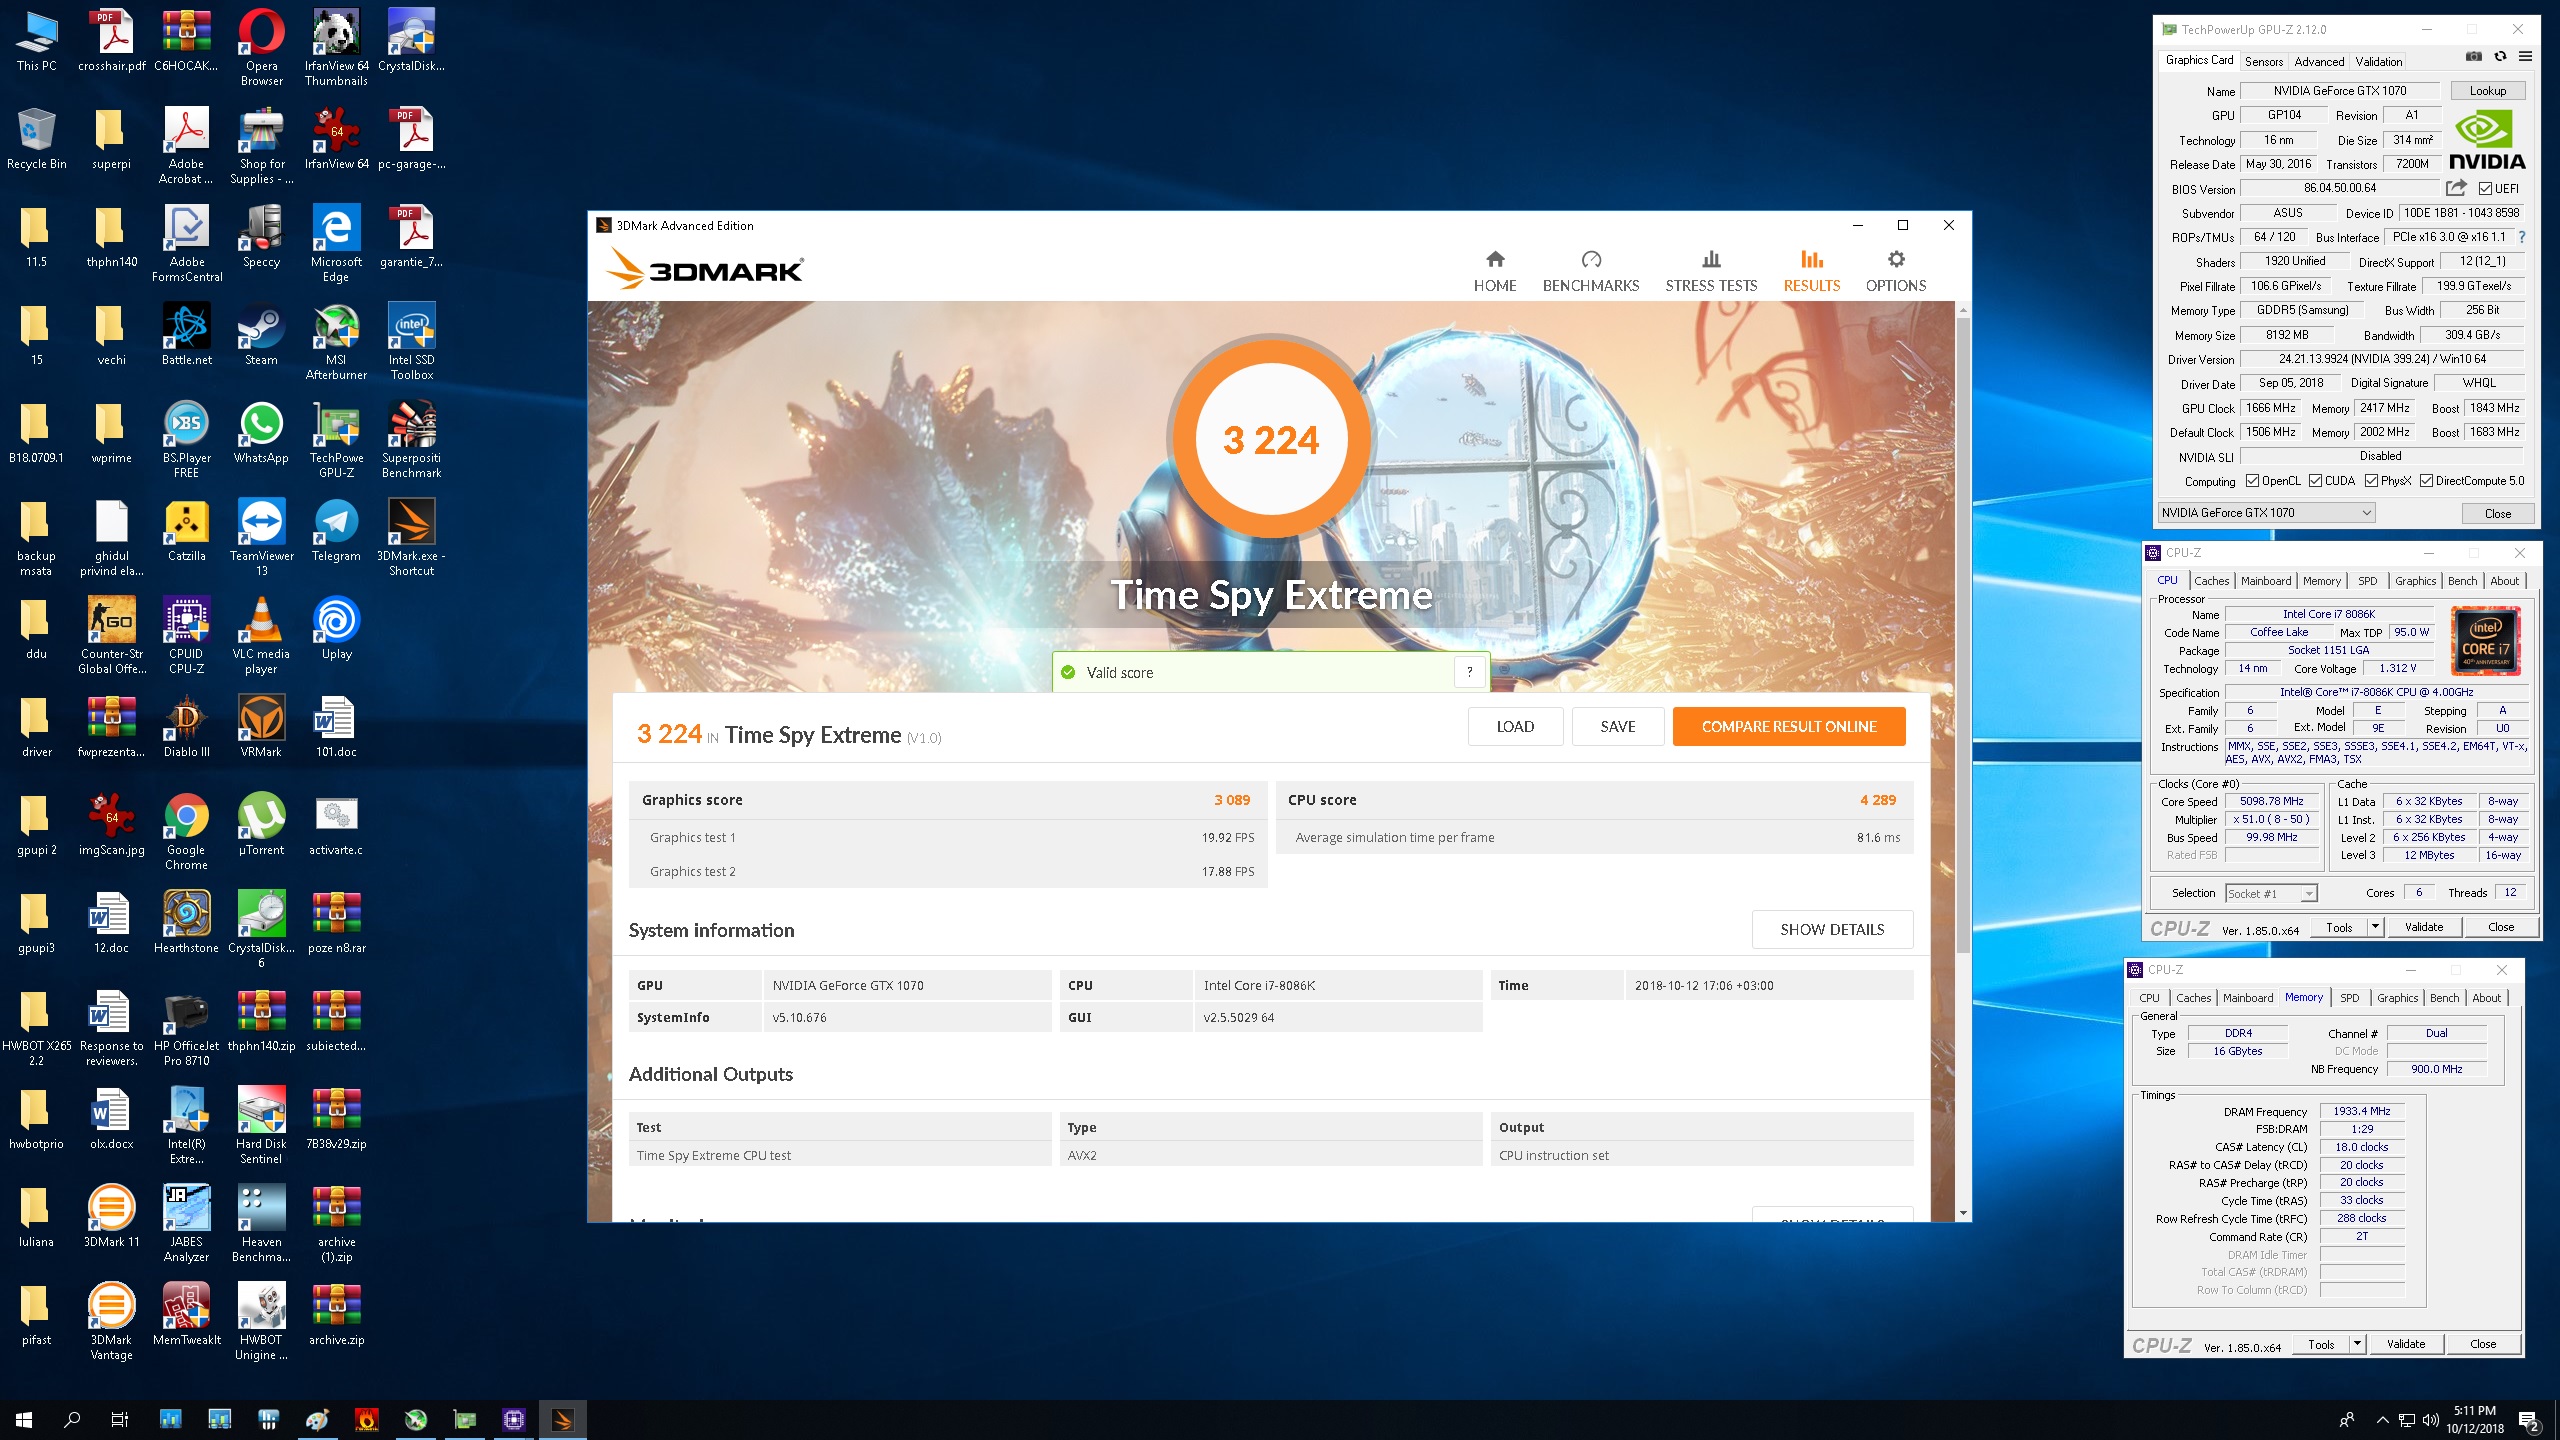Open Windows Start menu
2560x1440 pixels.
24,1419
